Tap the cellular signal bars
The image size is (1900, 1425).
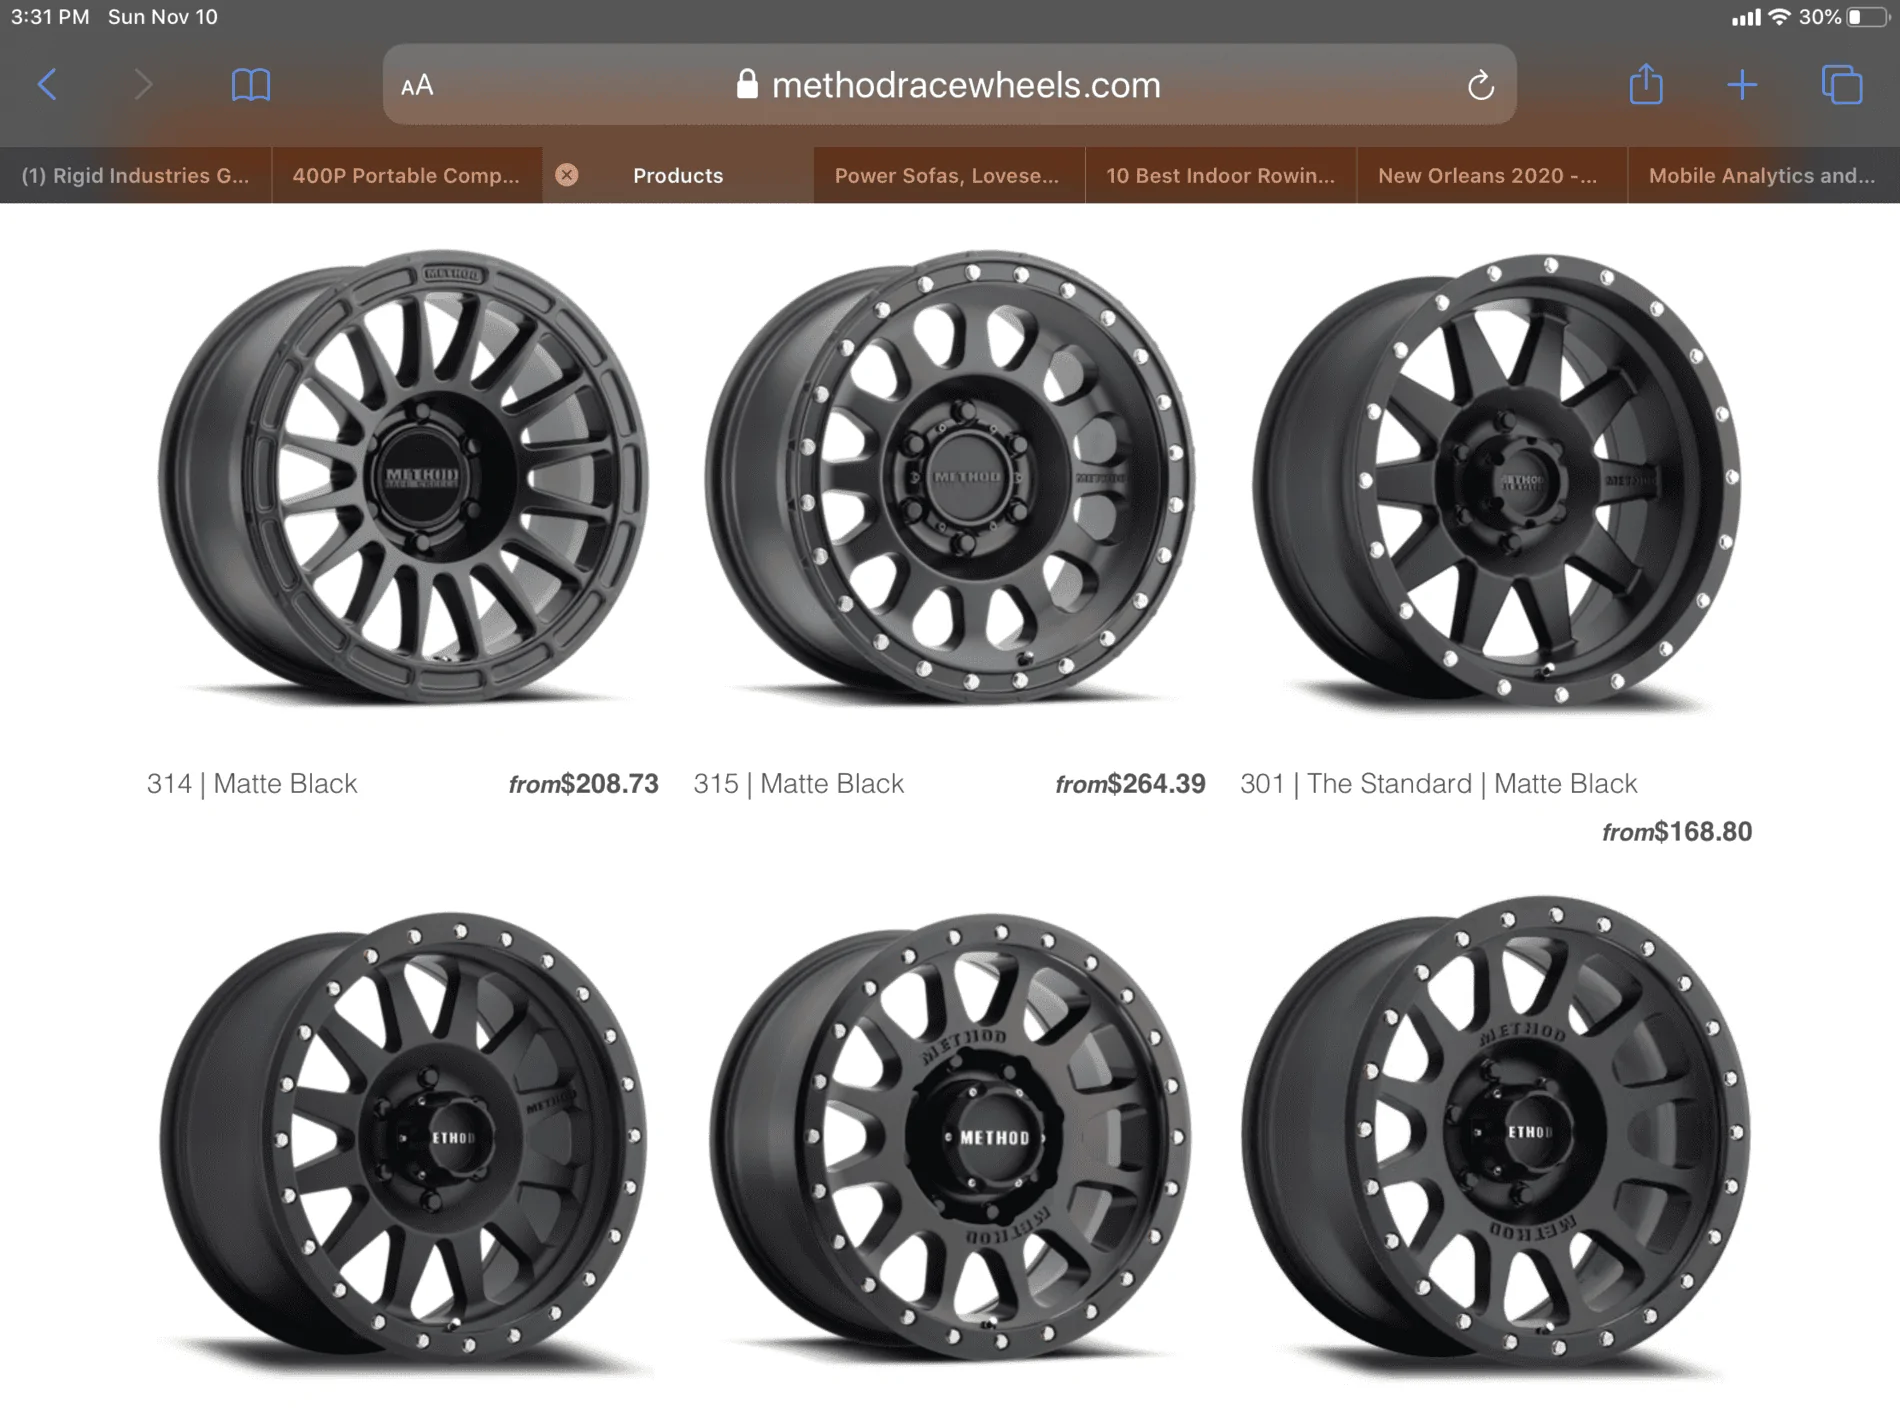click(x=1746, y=18)
